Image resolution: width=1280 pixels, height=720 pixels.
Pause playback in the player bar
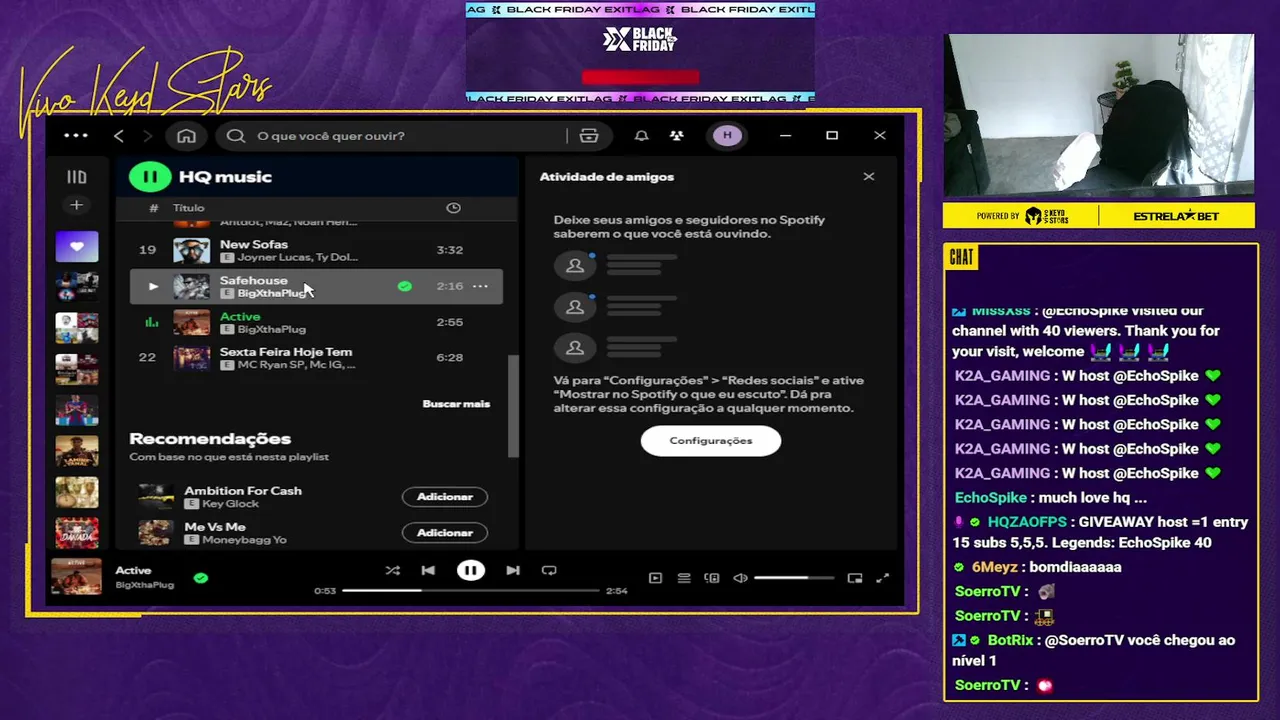click(x=471, y=570)
